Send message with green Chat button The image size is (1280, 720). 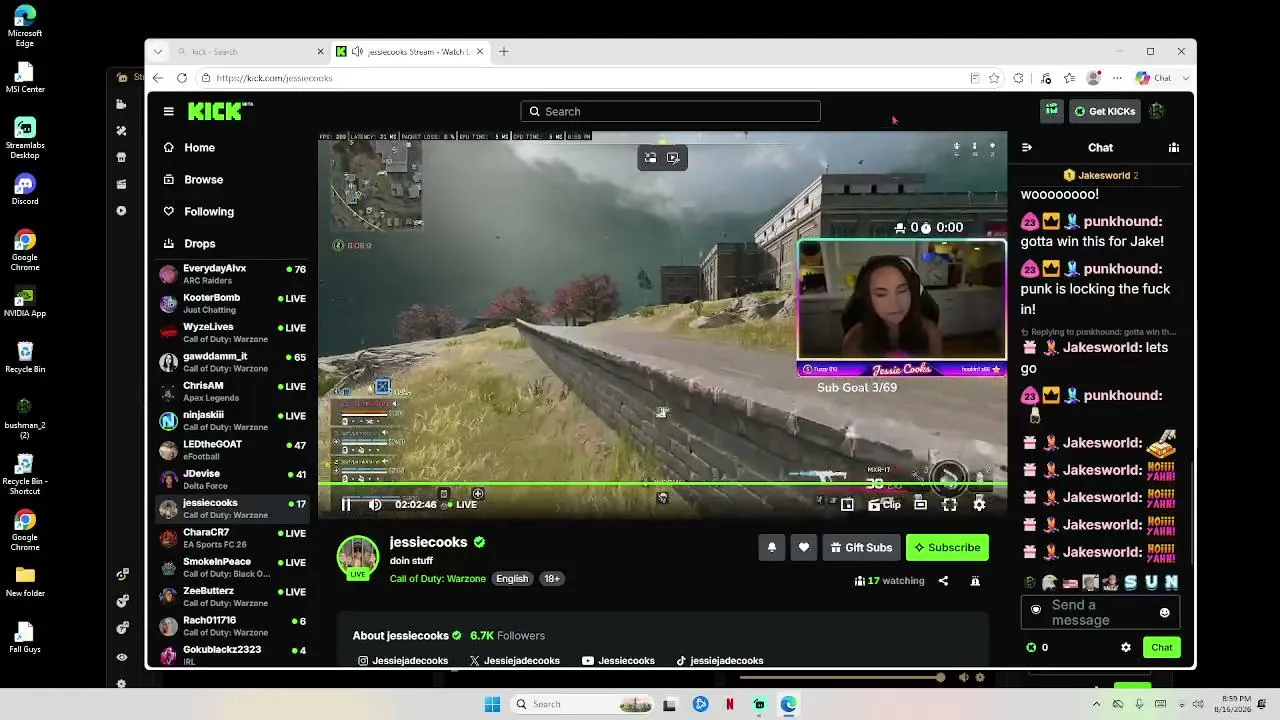(1162, 648)
